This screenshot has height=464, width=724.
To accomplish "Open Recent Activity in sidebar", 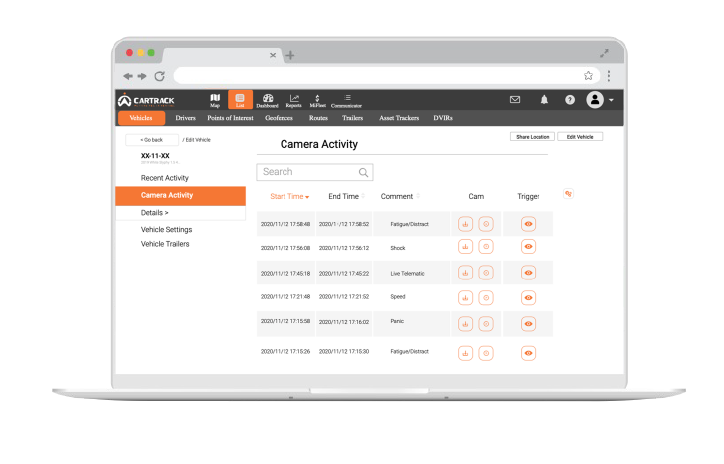I will tap(165, 178).
